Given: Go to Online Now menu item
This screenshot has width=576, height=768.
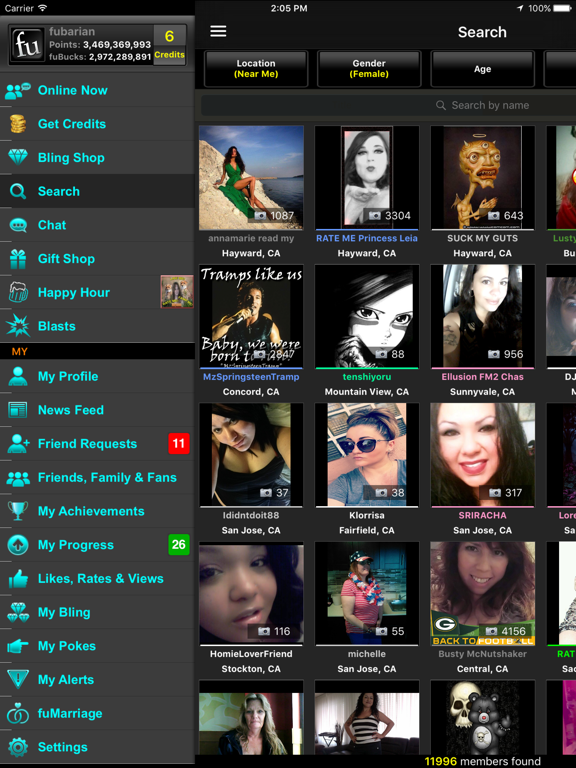Looking at the screenshot, I should coord(97,90).
